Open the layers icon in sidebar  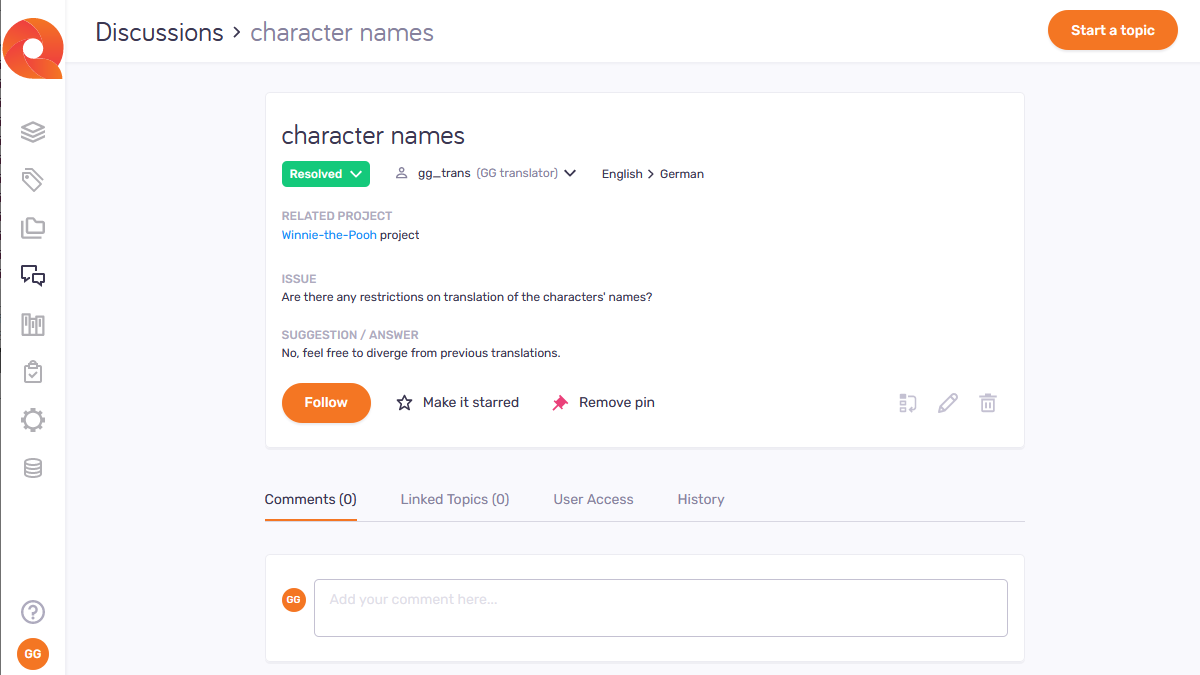33,132
